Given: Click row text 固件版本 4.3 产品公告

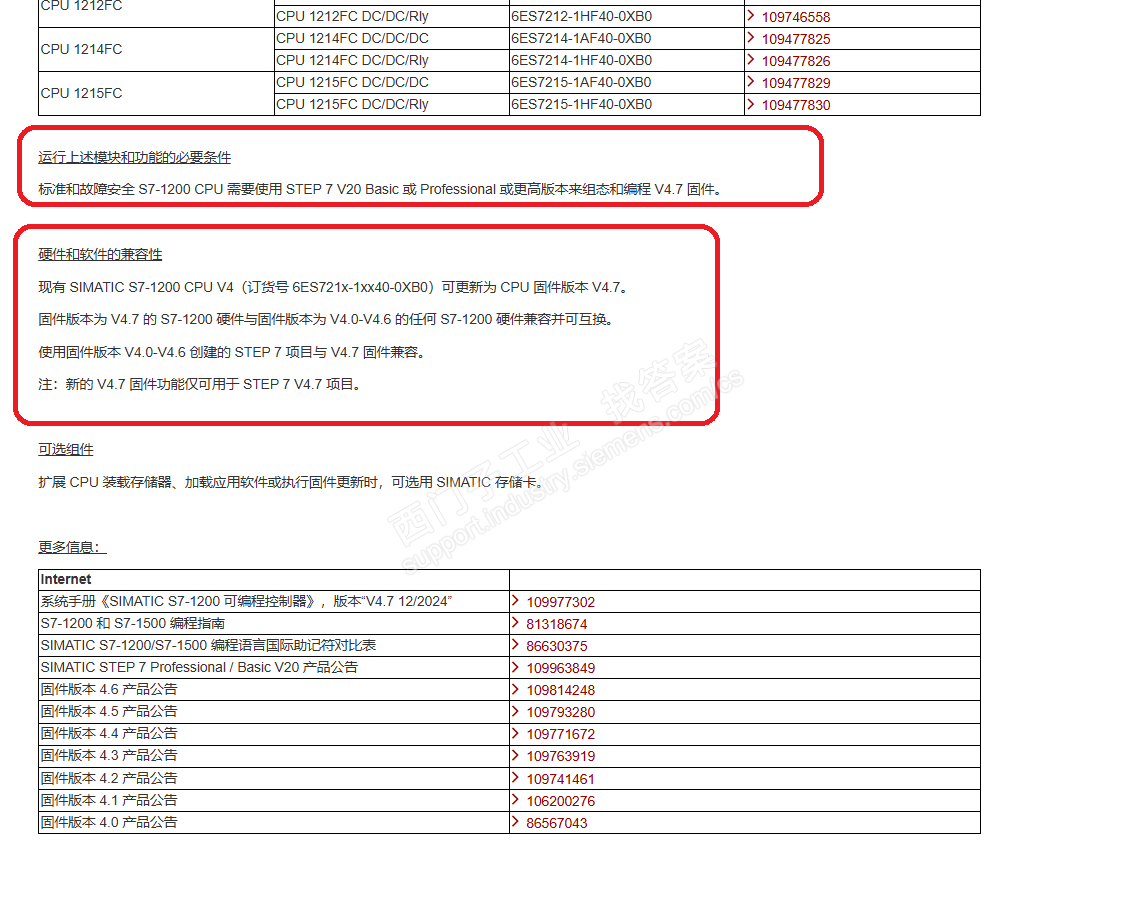Looking at the screenshot, I should pyautogui.click(x=109, y=756).
